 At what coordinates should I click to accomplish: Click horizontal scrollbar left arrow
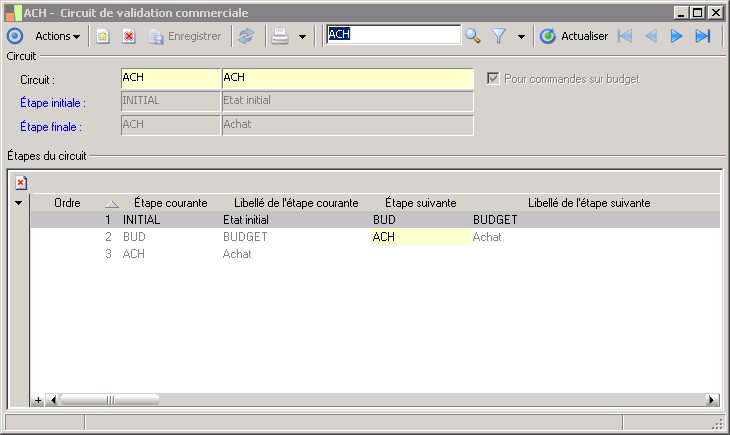point(53,400)
